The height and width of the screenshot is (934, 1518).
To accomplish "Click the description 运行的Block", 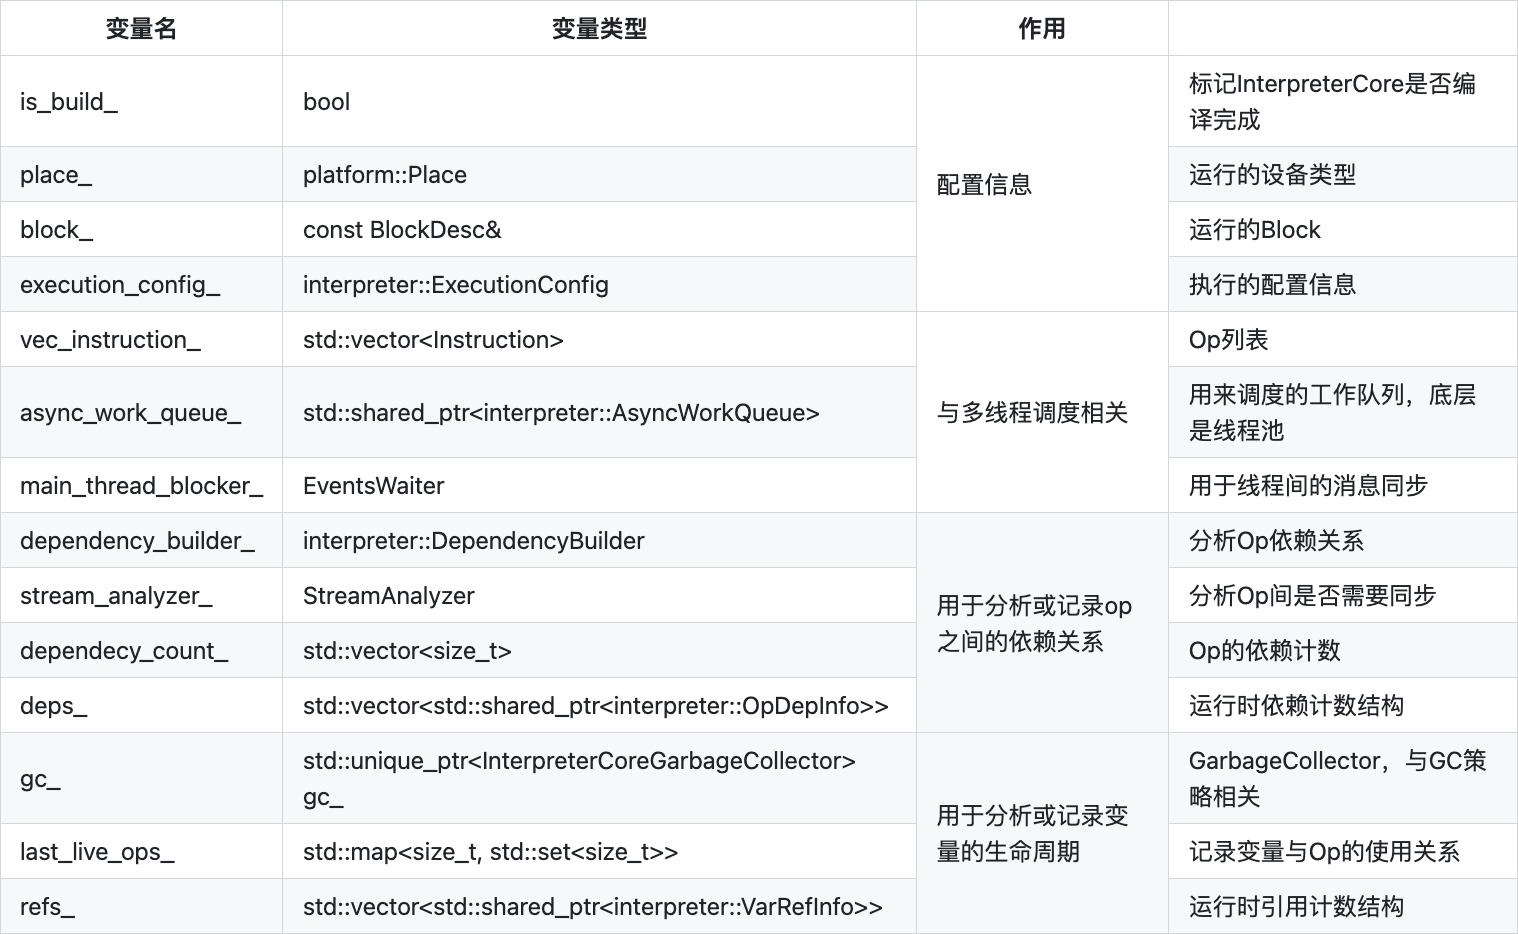I will pos(1343,229).
